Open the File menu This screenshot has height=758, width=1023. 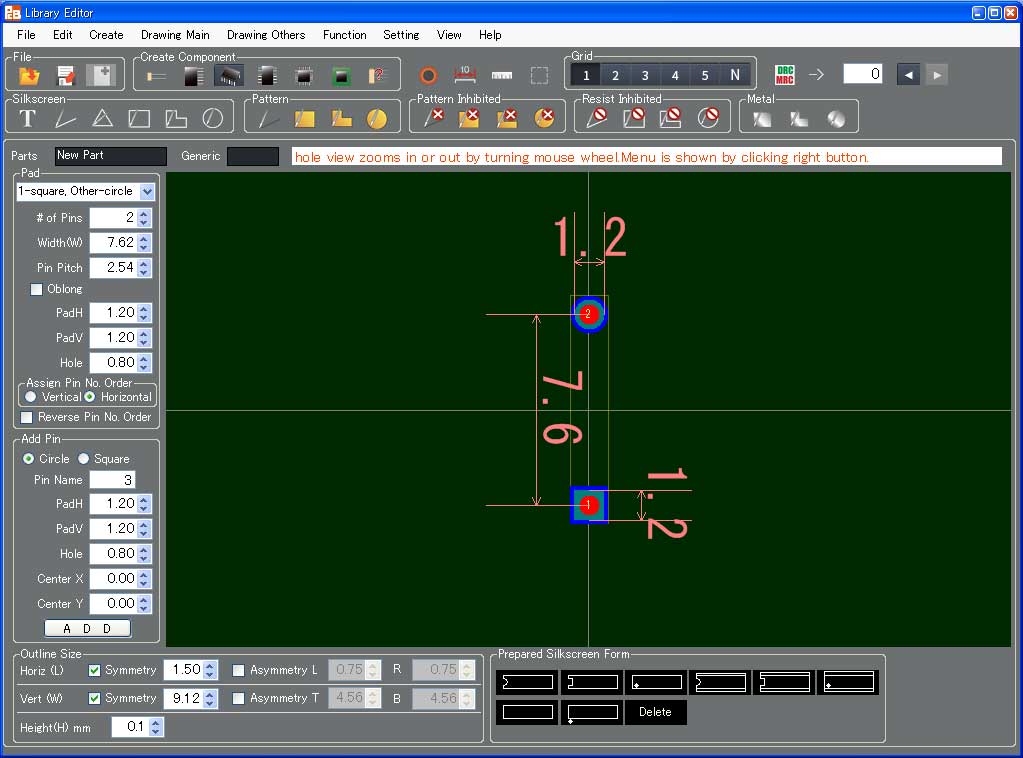(26, 35)
